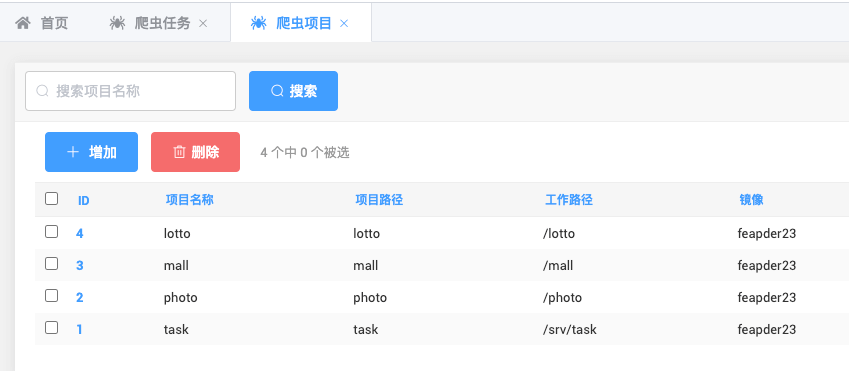Click the 增加 button to add a project
The height and width of the screenshot is (371, 849).
pyautogui.click(x=92, y=152)
